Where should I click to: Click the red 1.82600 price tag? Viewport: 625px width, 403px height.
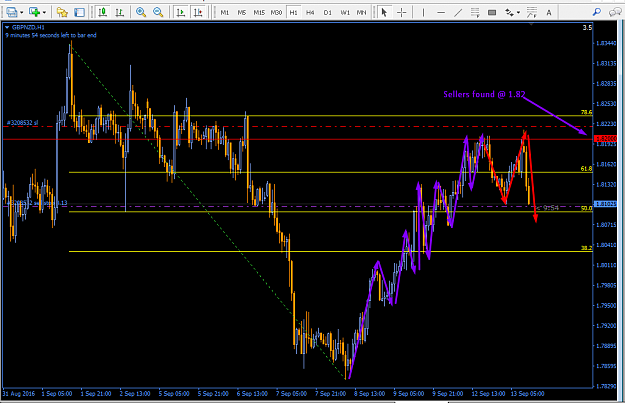point(605,138)
